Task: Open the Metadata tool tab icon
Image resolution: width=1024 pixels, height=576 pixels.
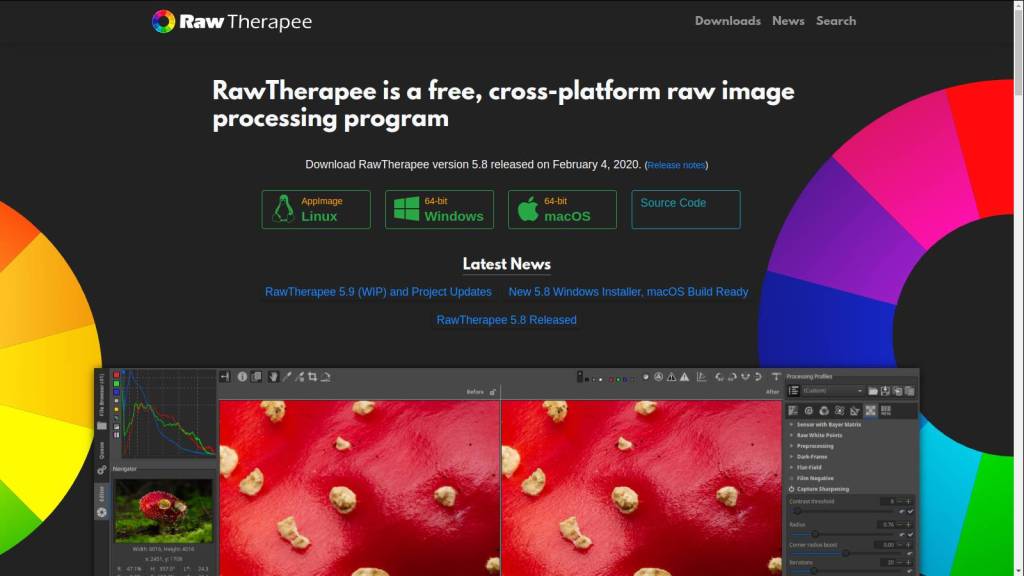Action: tap(886, 411)
